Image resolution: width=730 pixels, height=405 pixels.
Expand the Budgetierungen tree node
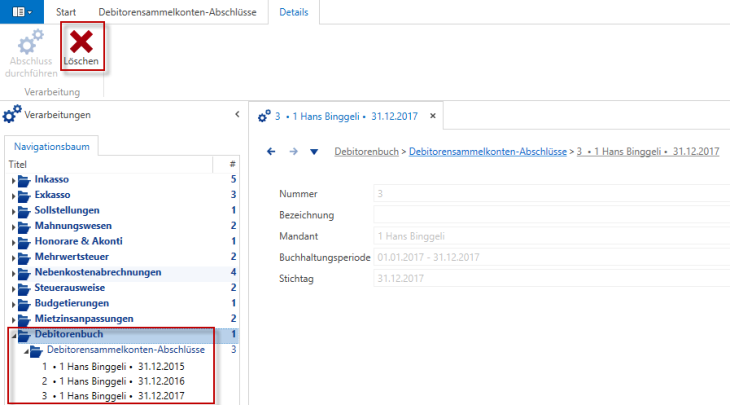coord(13,304)
